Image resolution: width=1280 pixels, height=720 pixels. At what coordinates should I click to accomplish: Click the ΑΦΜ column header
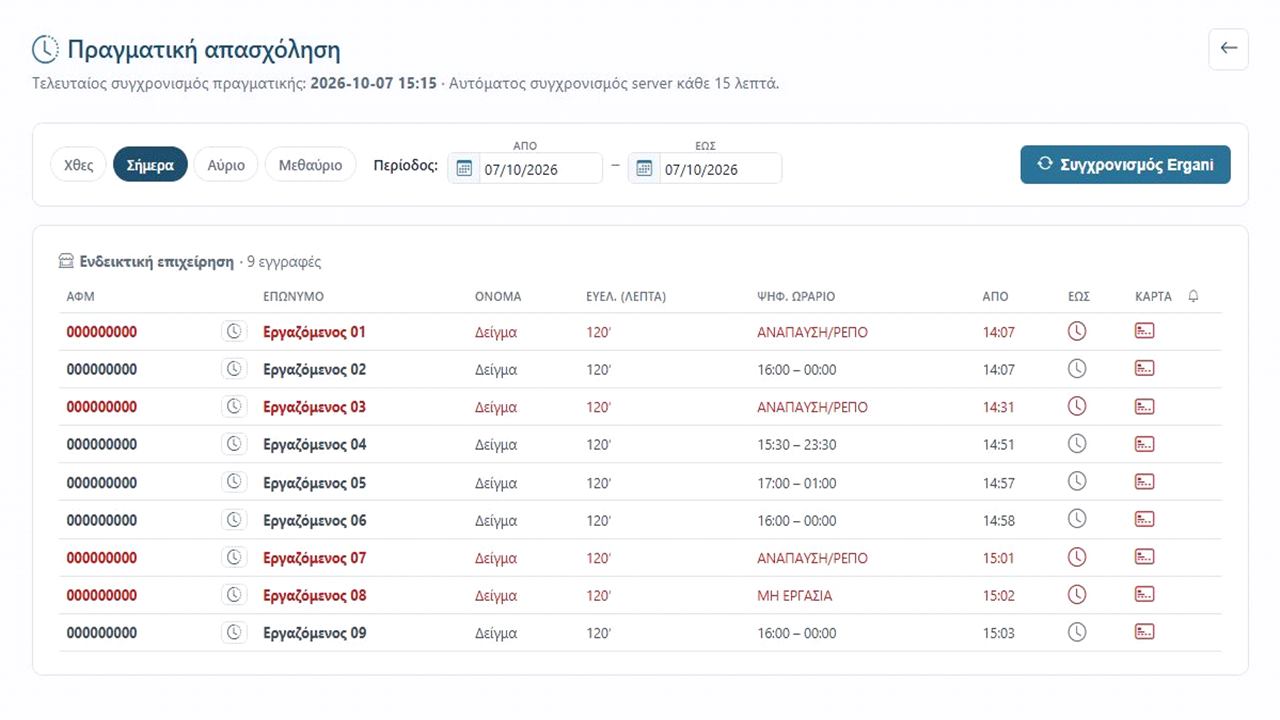pos(81,297)
